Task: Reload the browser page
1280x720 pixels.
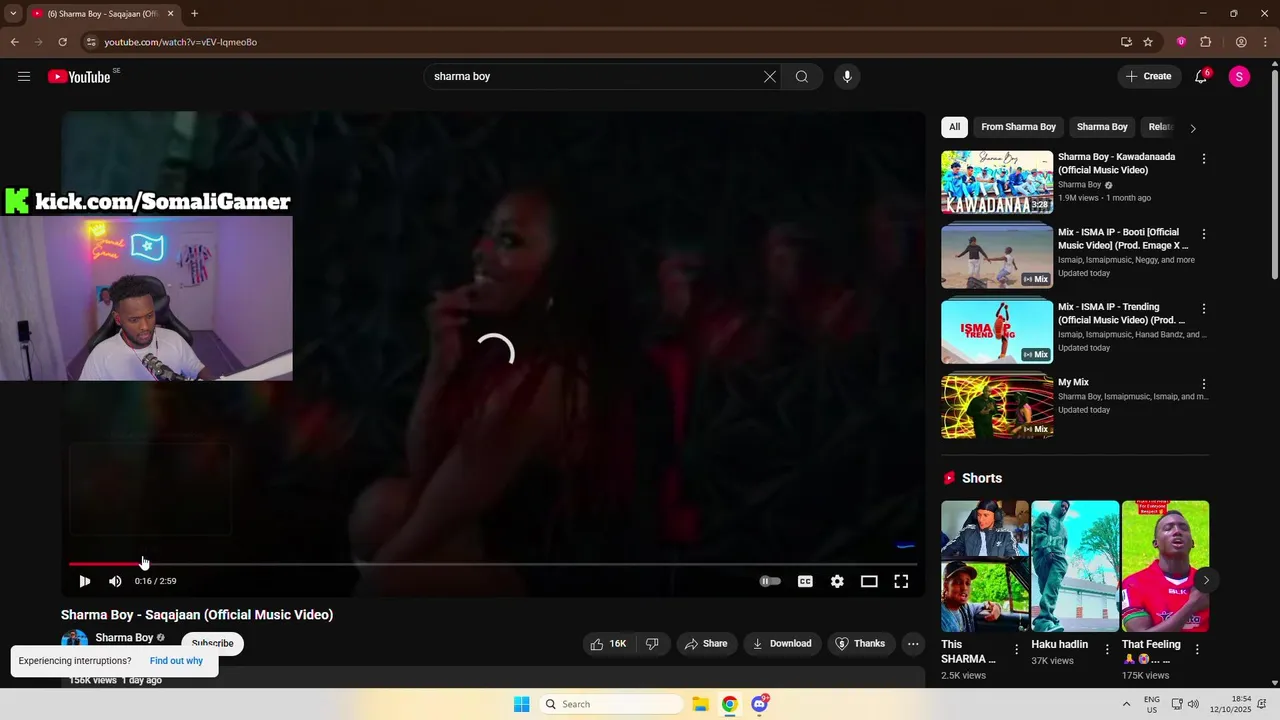Action: 62,42
